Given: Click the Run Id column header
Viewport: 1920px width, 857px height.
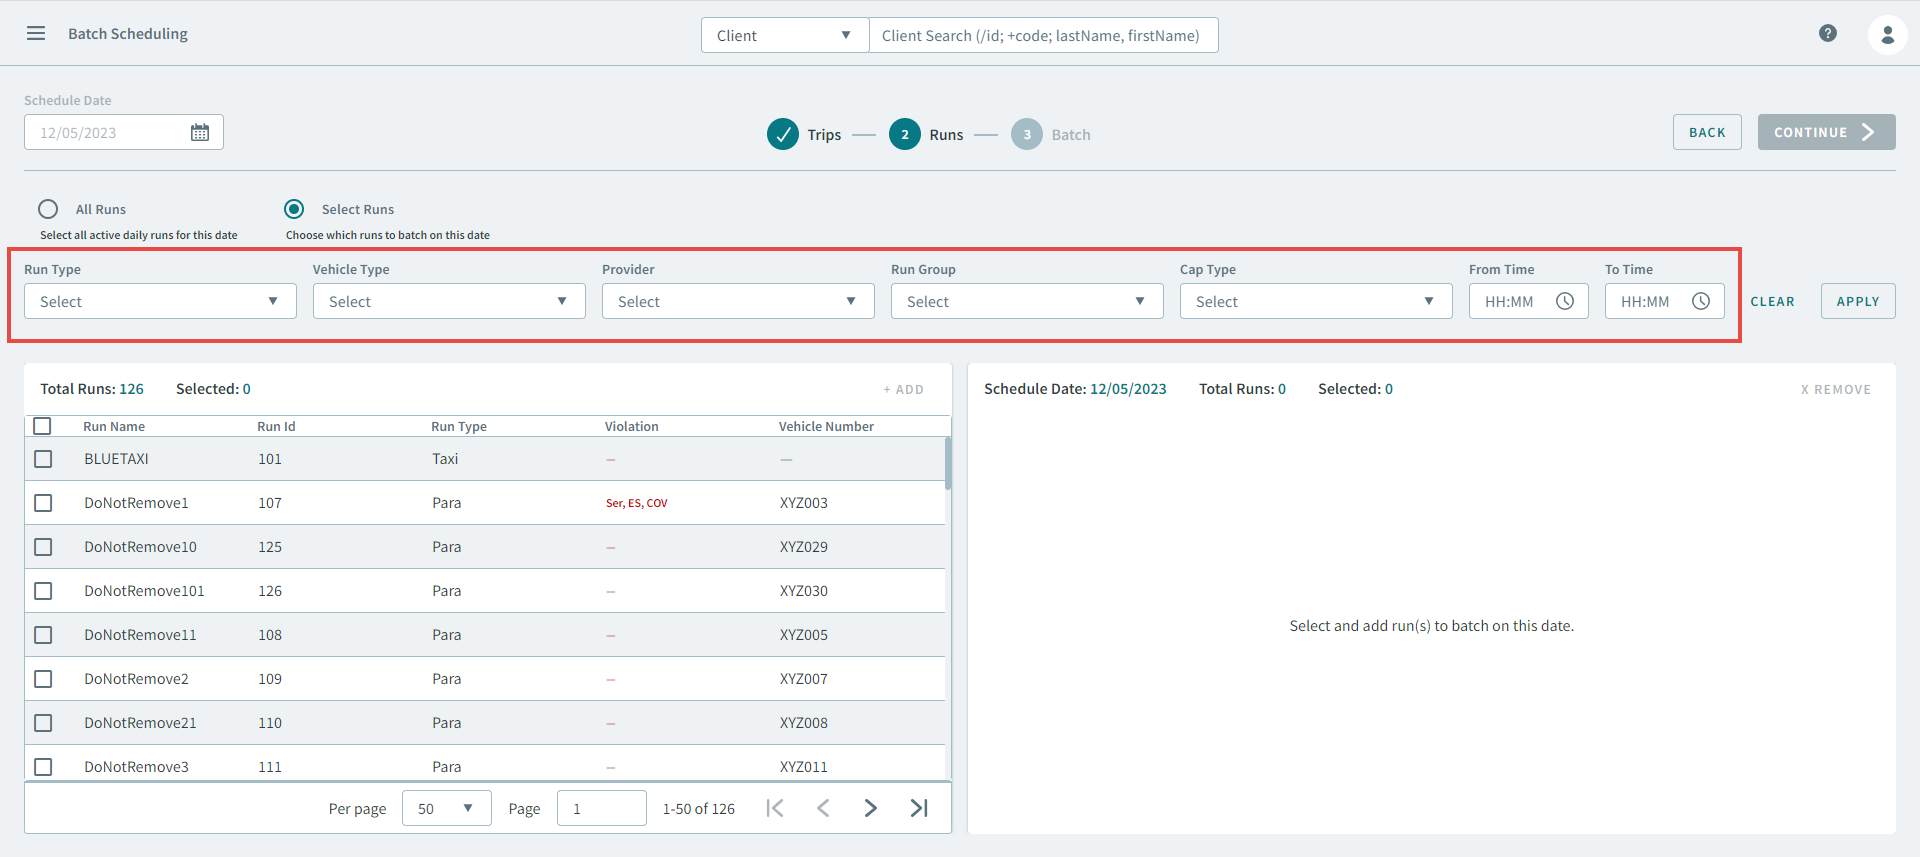Looking at the screenshot, I should click(276, 426).
